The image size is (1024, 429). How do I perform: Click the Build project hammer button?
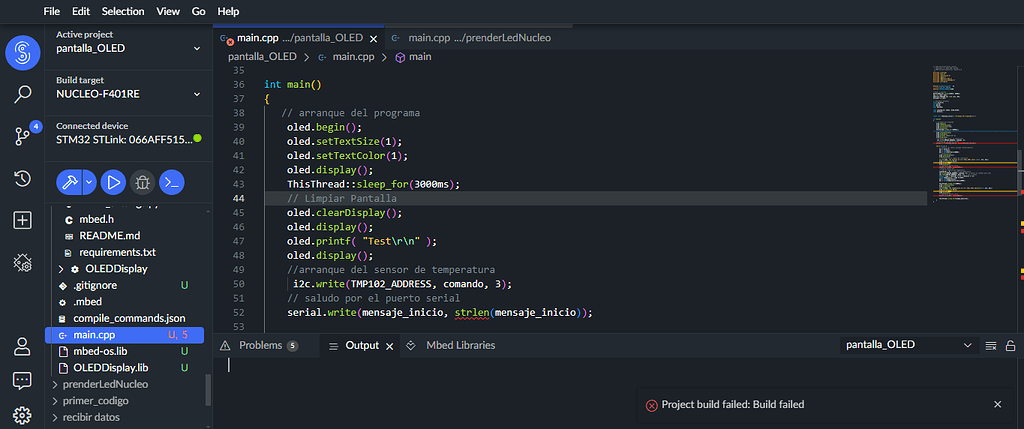70,182
